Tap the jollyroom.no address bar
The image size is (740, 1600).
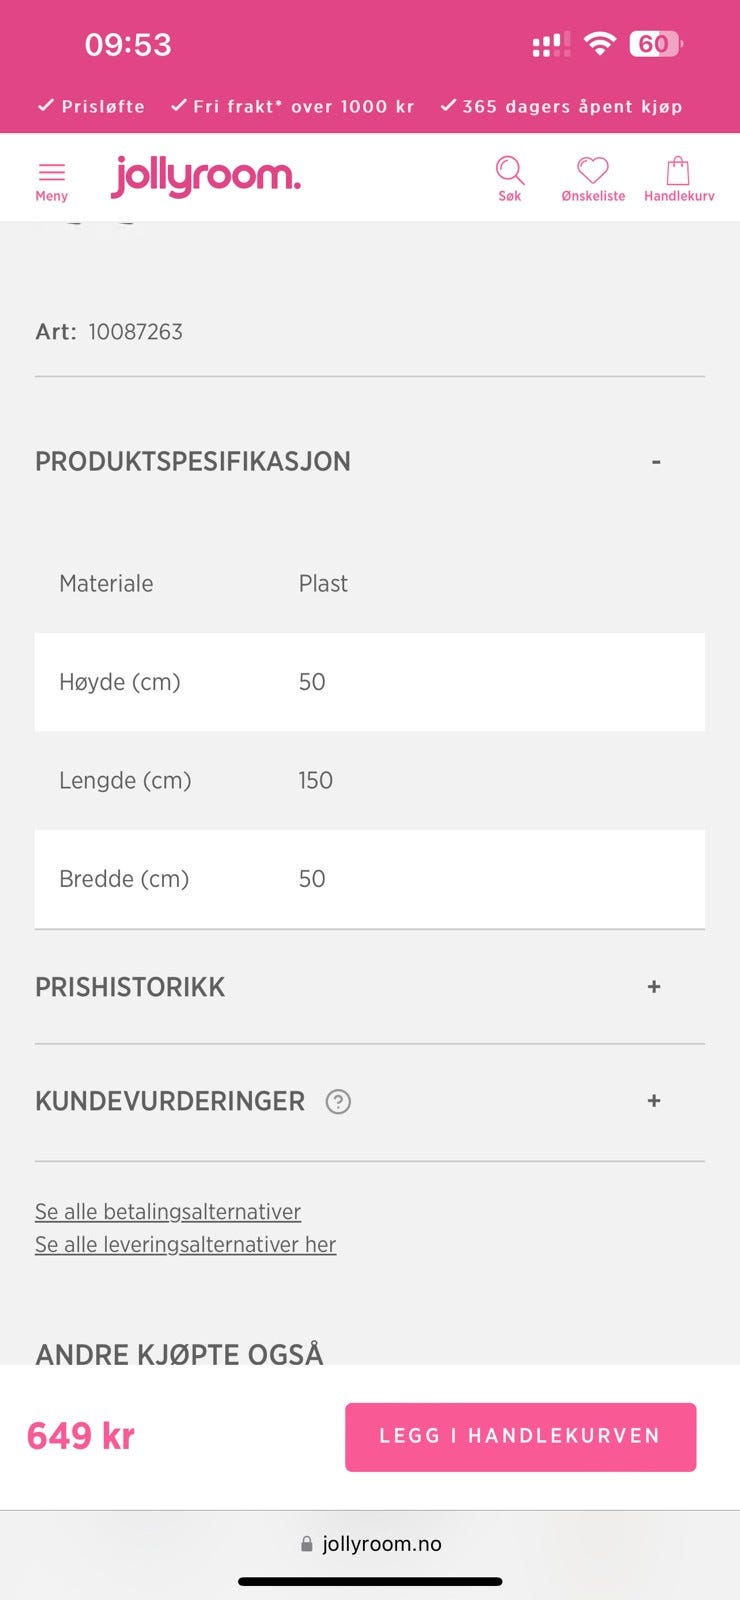click(x=381, y=1544)
